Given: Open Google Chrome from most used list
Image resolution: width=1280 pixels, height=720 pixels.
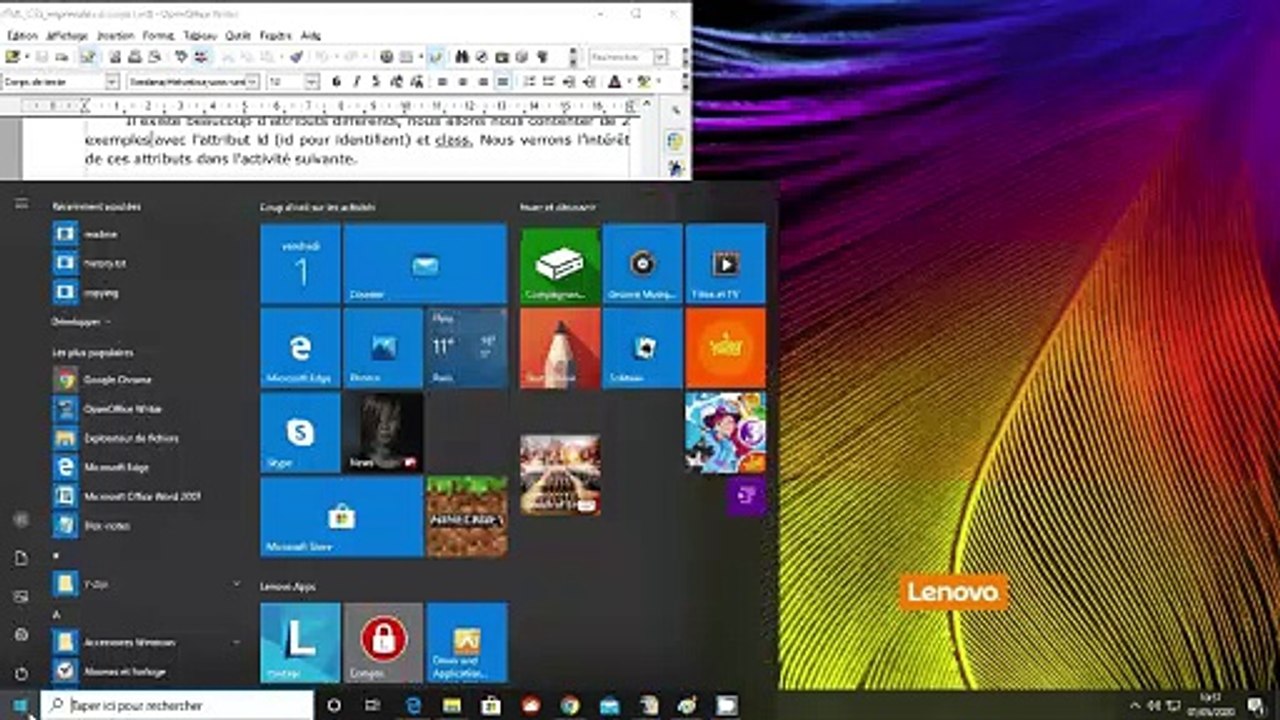Looking at the screenshot, I should [x=147, y=380].
